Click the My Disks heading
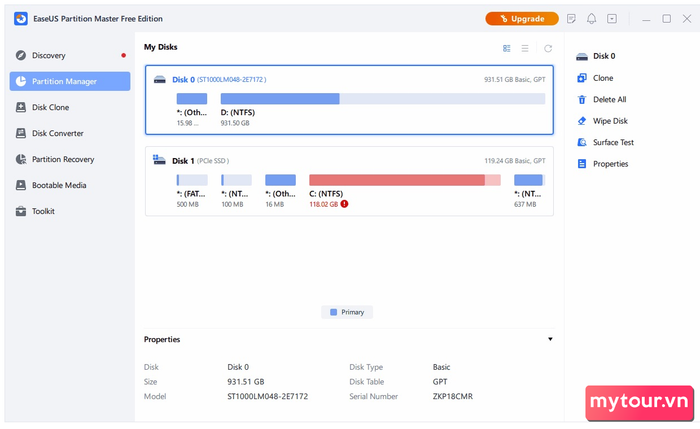The image size is (700, 429). click(160, 47)
